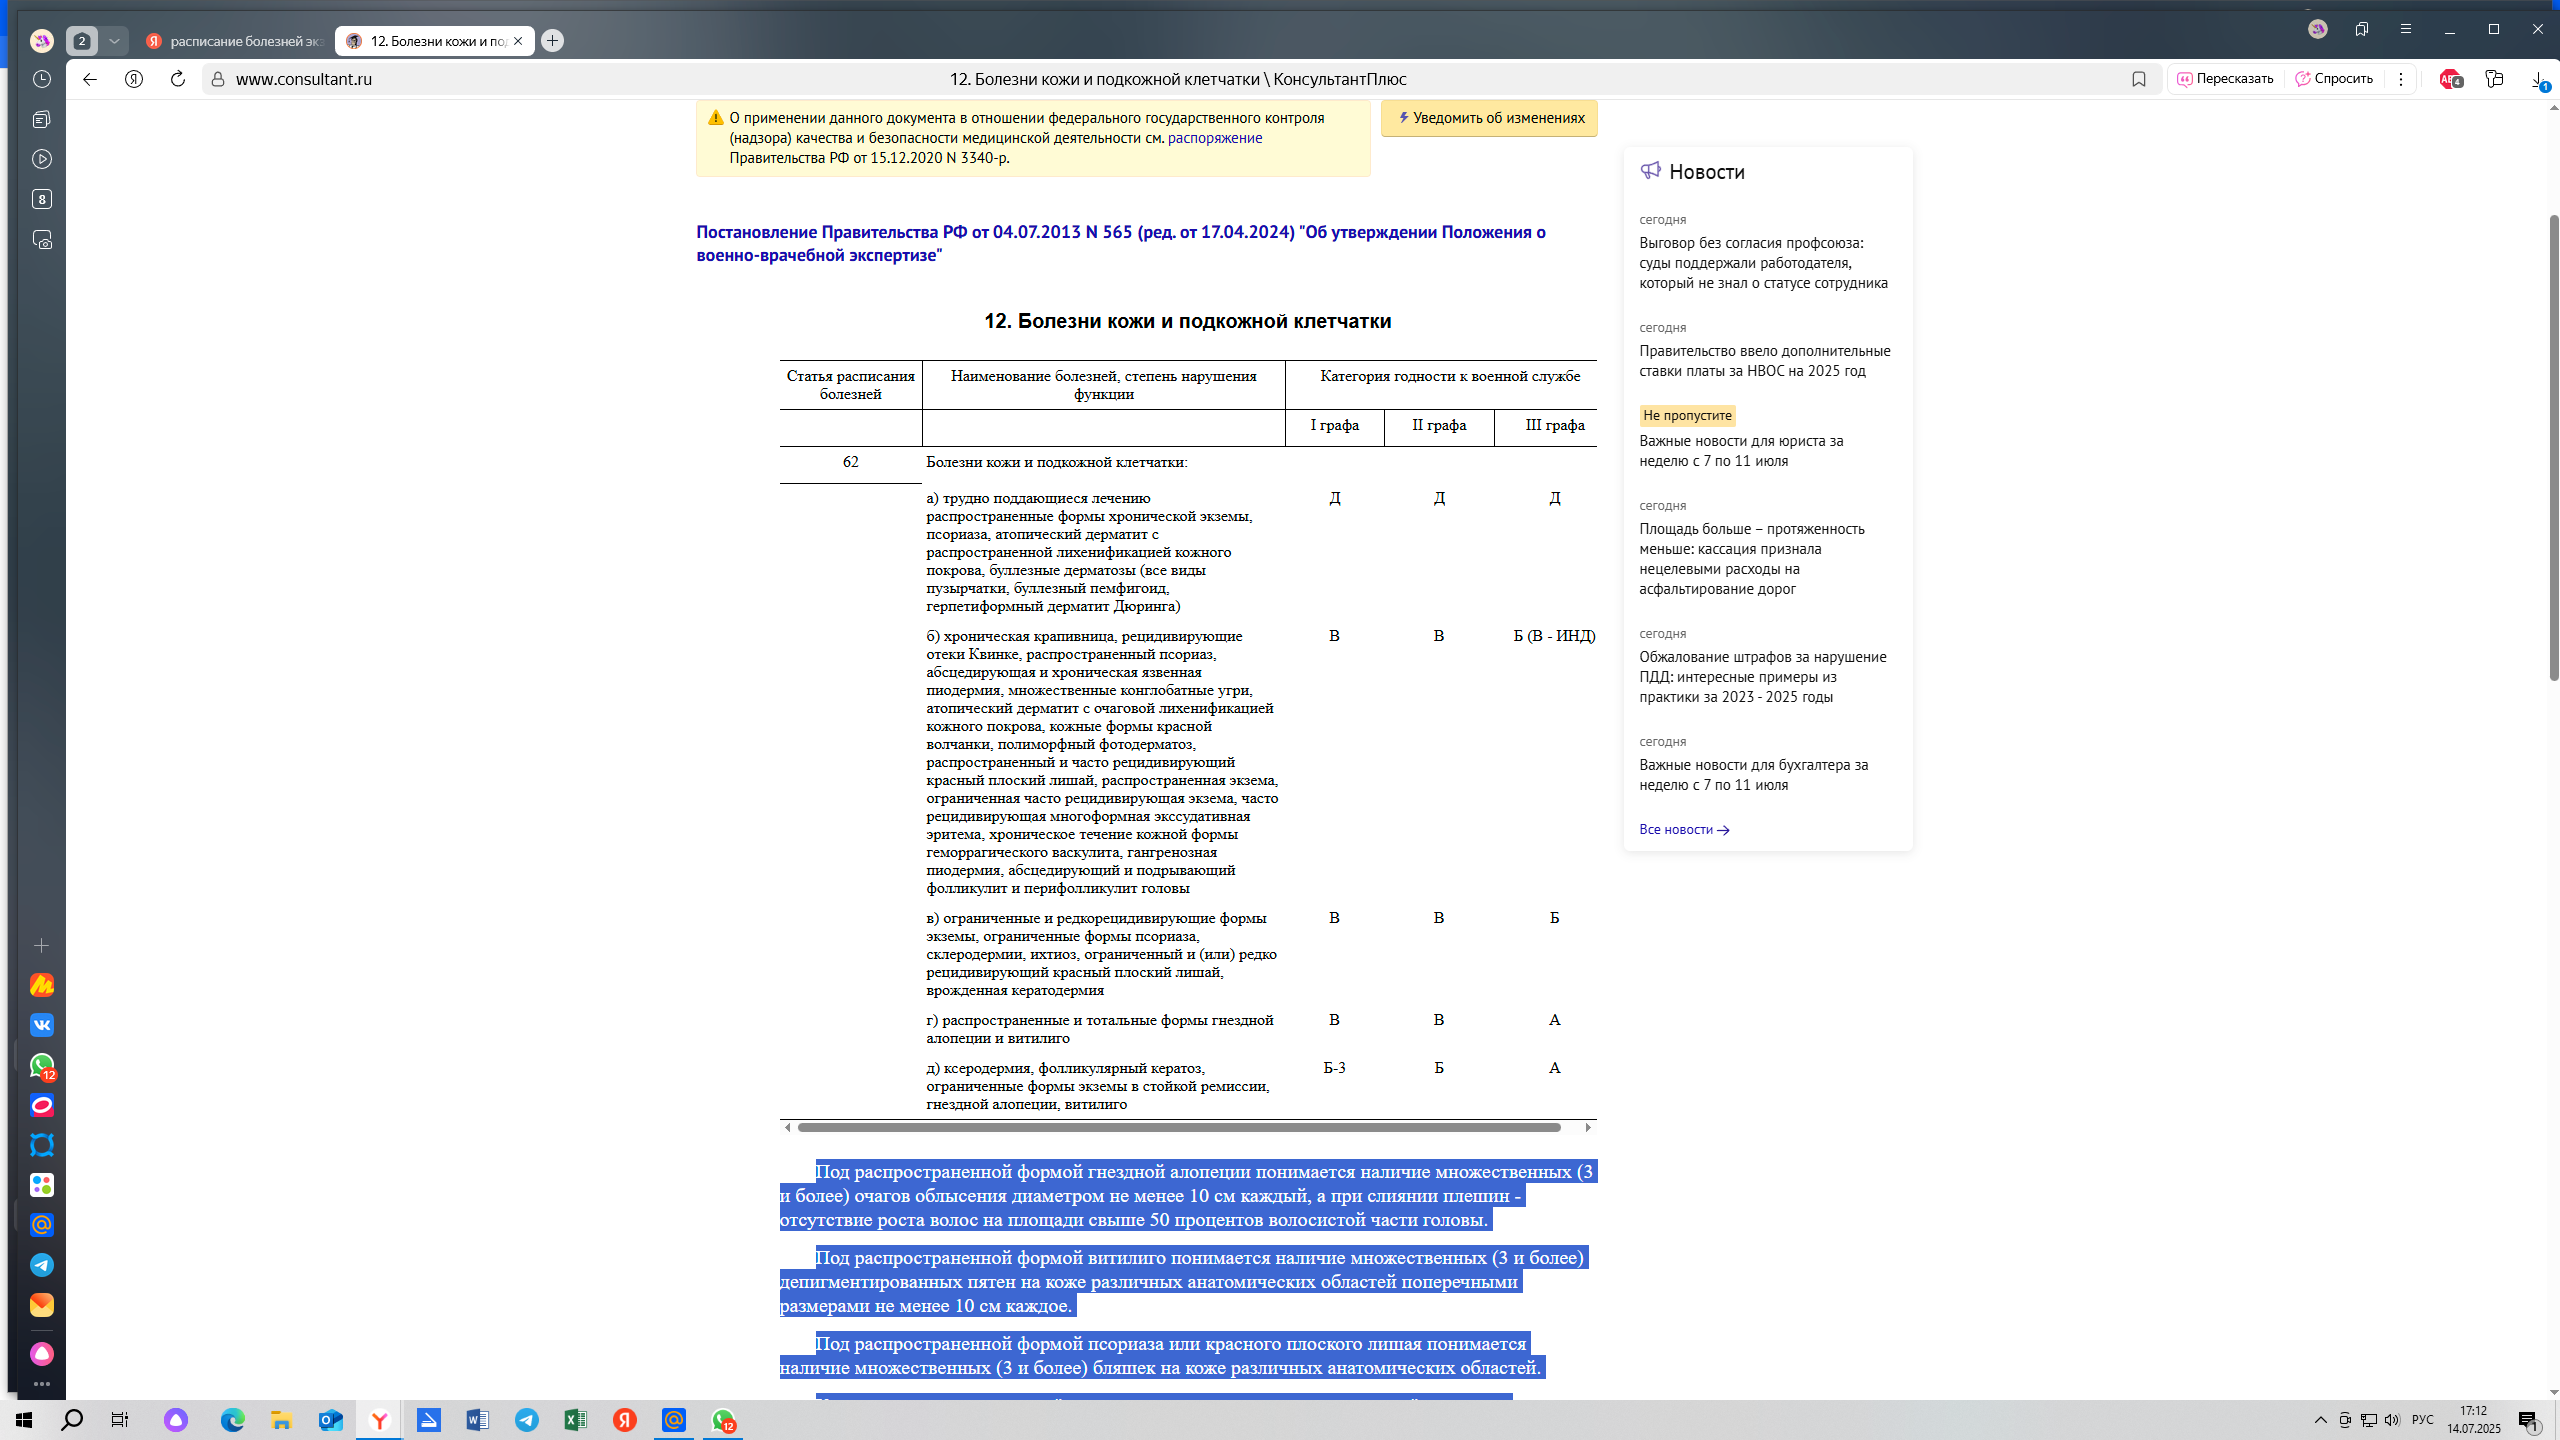Open the colorful dots app in sidebar
The height and width of the screenshot is (1440, 2560).
(x=41, y=1185)
